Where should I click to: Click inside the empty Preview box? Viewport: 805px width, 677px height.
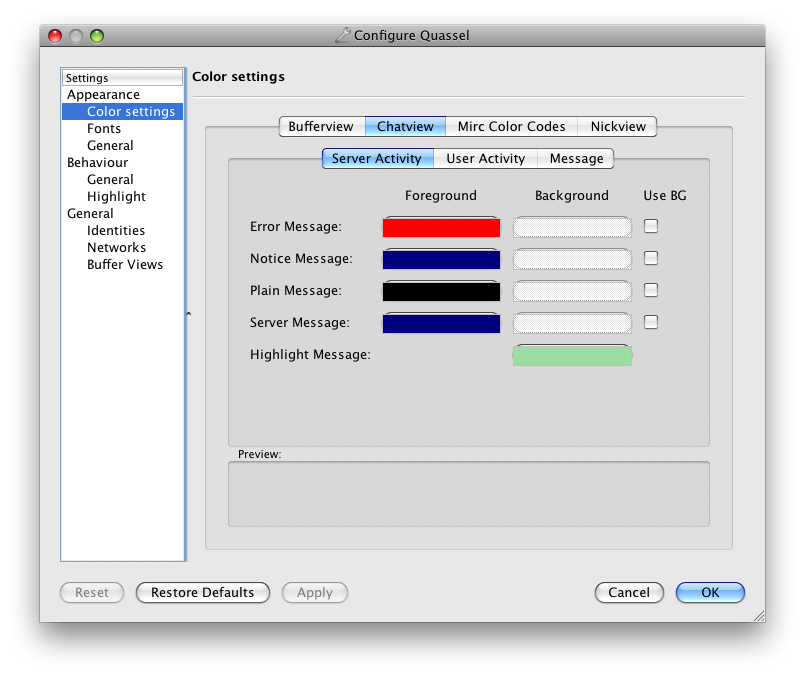469,494
